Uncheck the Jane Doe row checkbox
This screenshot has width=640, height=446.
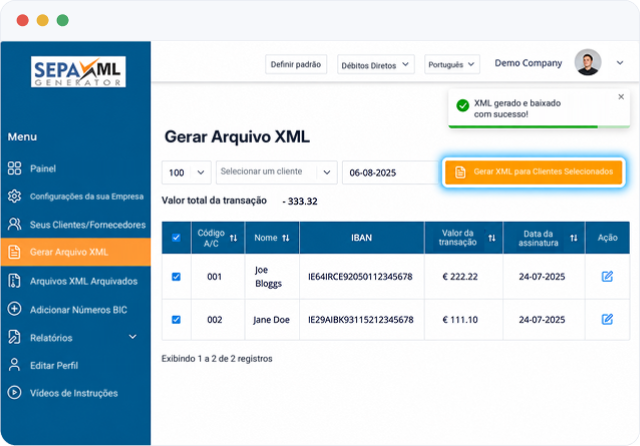(x=176, y=320)
